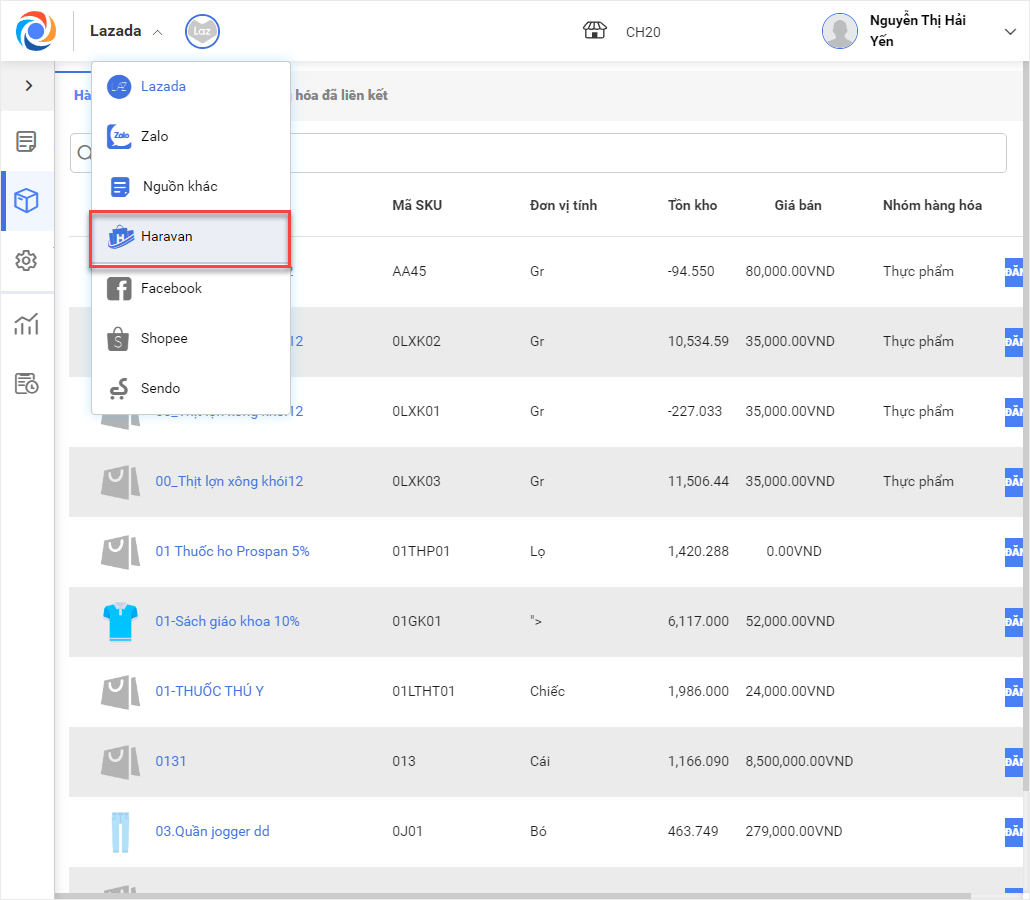Expand the sidebar with the chevron arrow
This screenshot has height=900, width=1030.
coord(28,86)
